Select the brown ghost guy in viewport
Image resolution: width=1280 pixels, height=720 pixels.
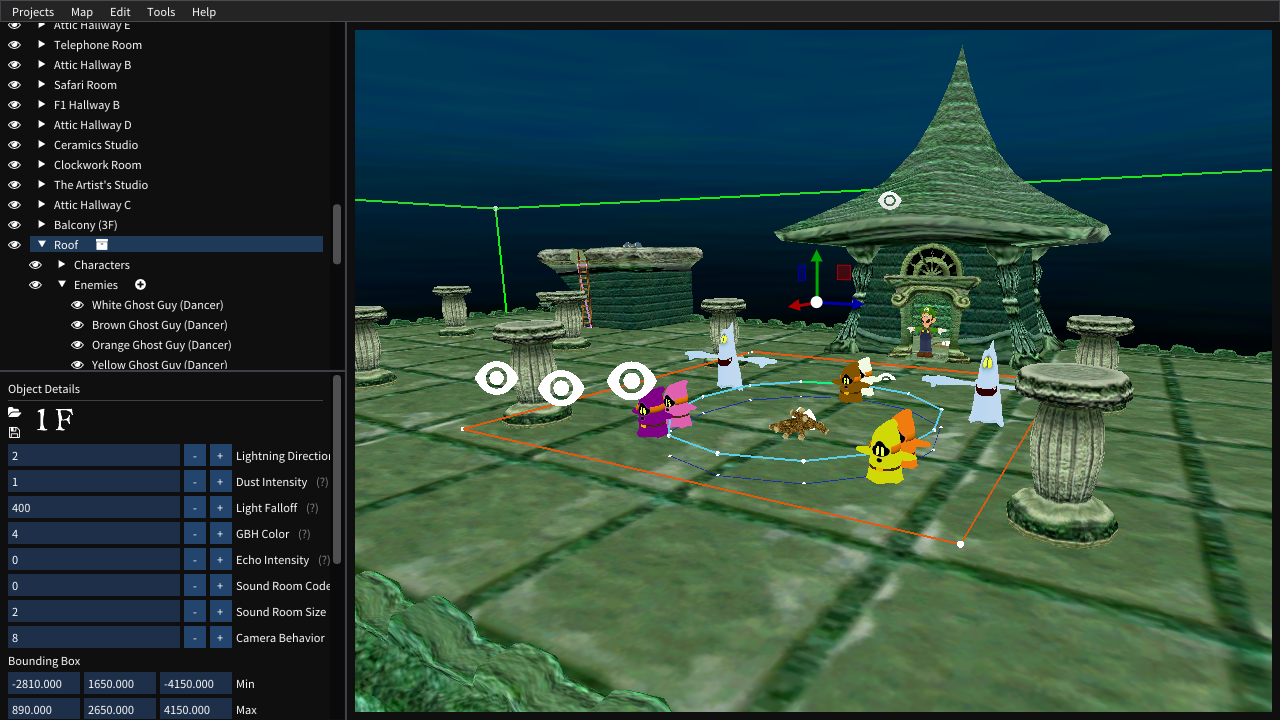coord(851,383)
